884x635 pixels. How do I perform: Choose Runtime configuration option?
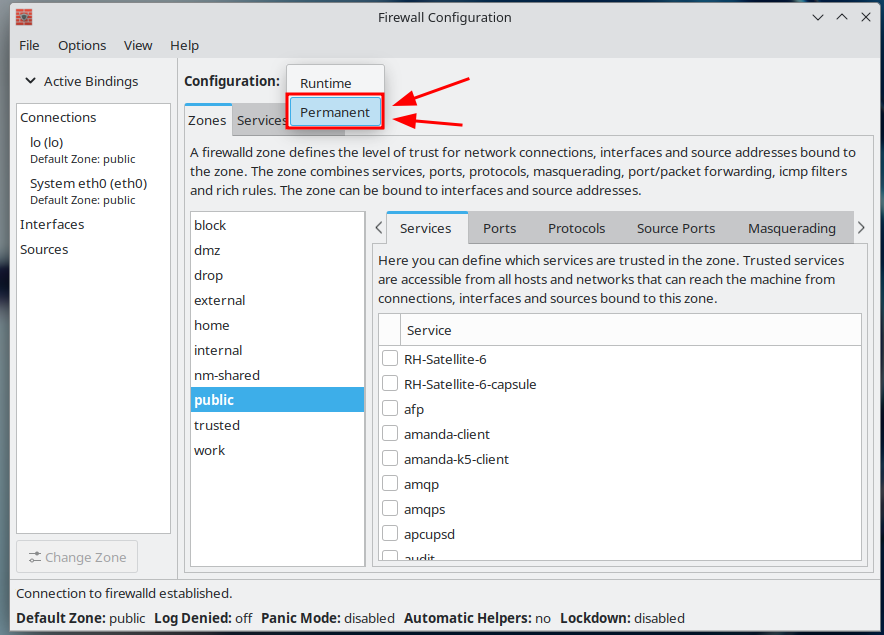[x=326, y=84]
